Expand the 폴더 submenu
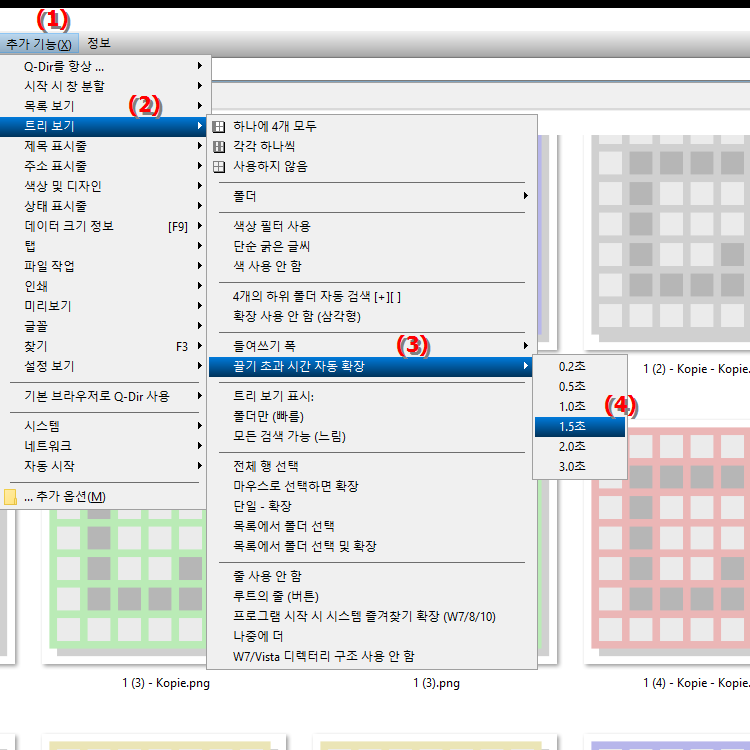750x750 pixels. pos(371,196)
